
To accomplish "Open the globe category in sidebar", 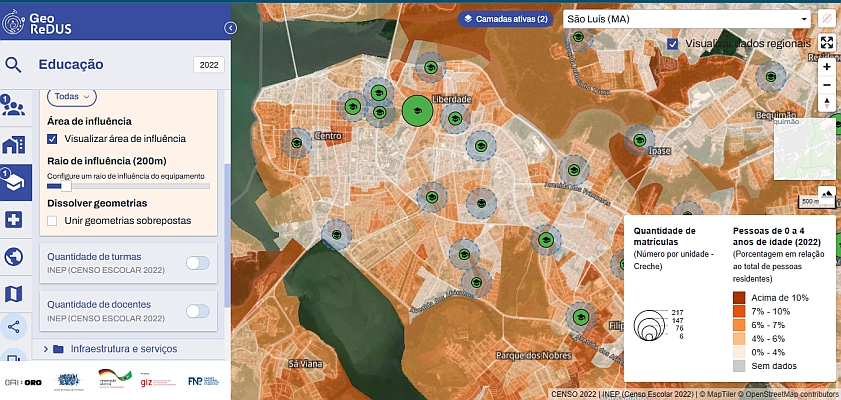I will coord(14,257).
